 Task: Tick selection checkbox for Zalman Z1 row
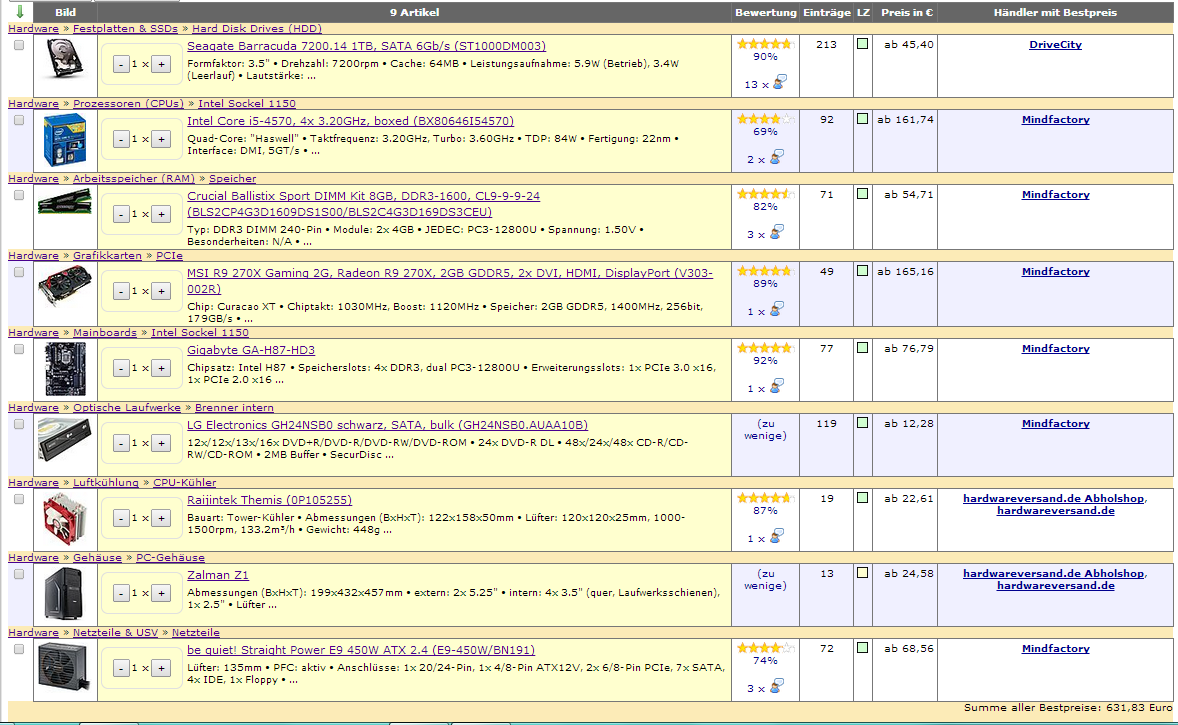(x=19, y=575)
